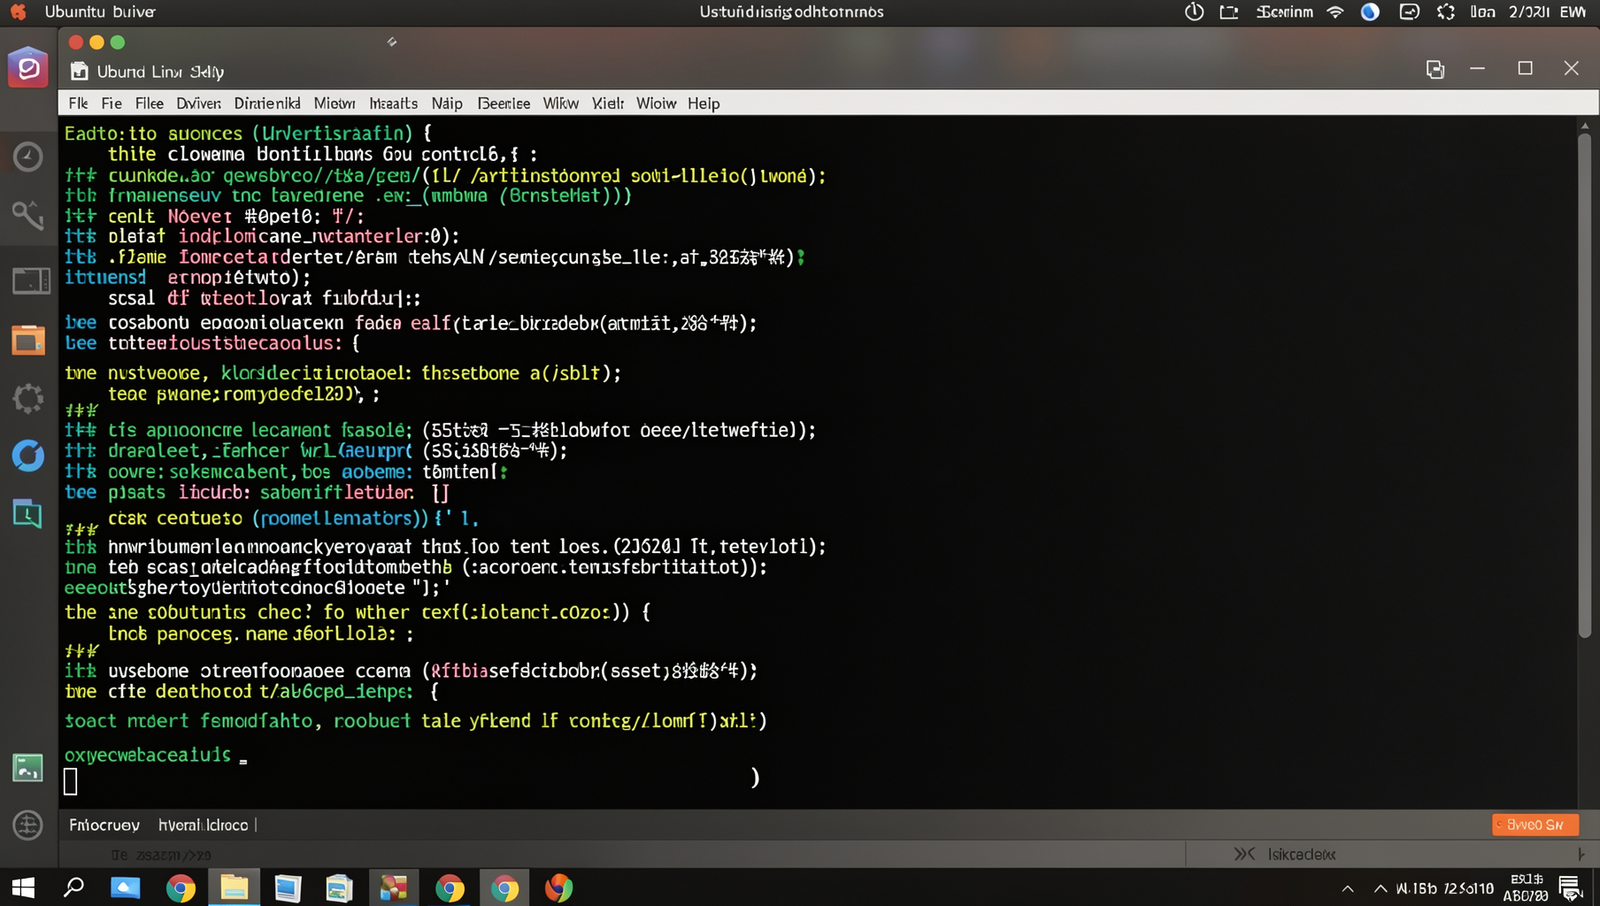This screenshot has height=906, width=1600.
Task: Click the round globe icon at the sidebar bottom
Action: [28, 825]
